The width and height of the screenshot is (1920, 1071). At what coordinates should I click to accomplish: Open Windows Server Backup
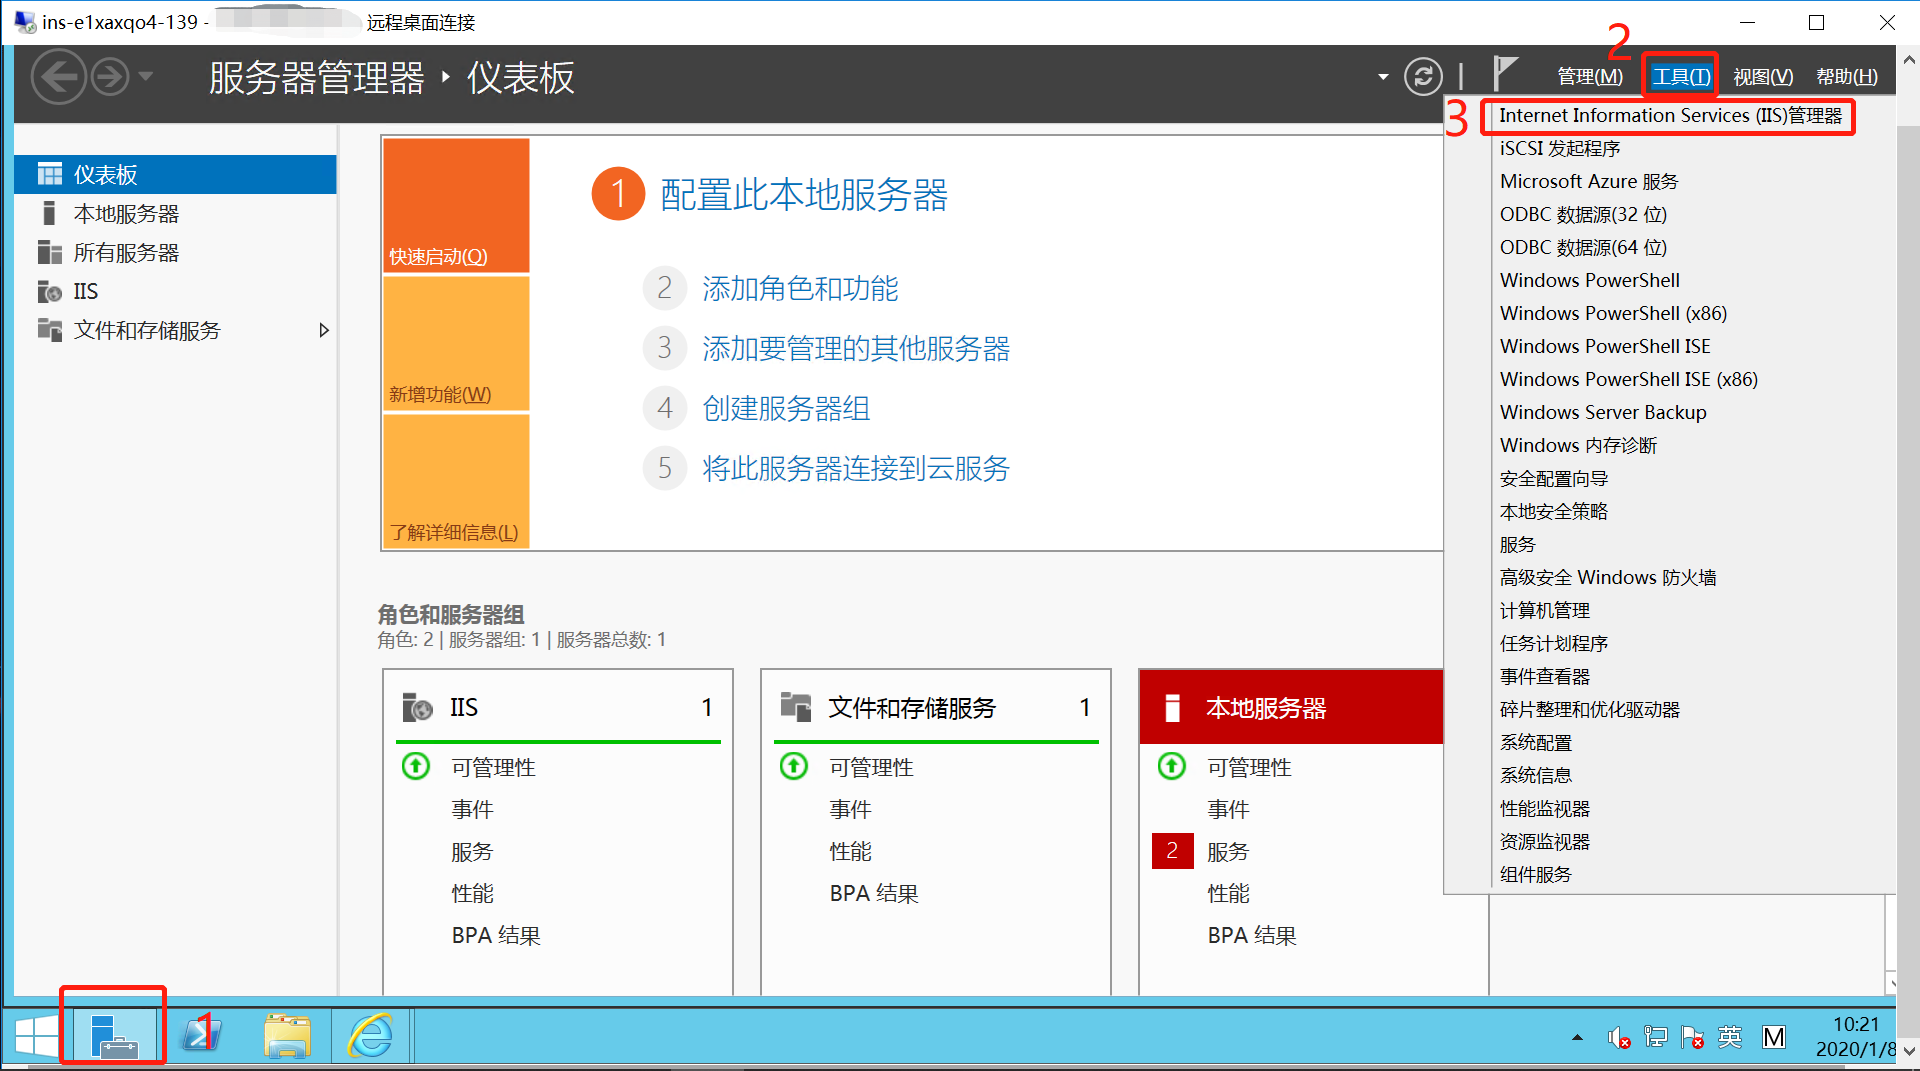point(1603,413)
